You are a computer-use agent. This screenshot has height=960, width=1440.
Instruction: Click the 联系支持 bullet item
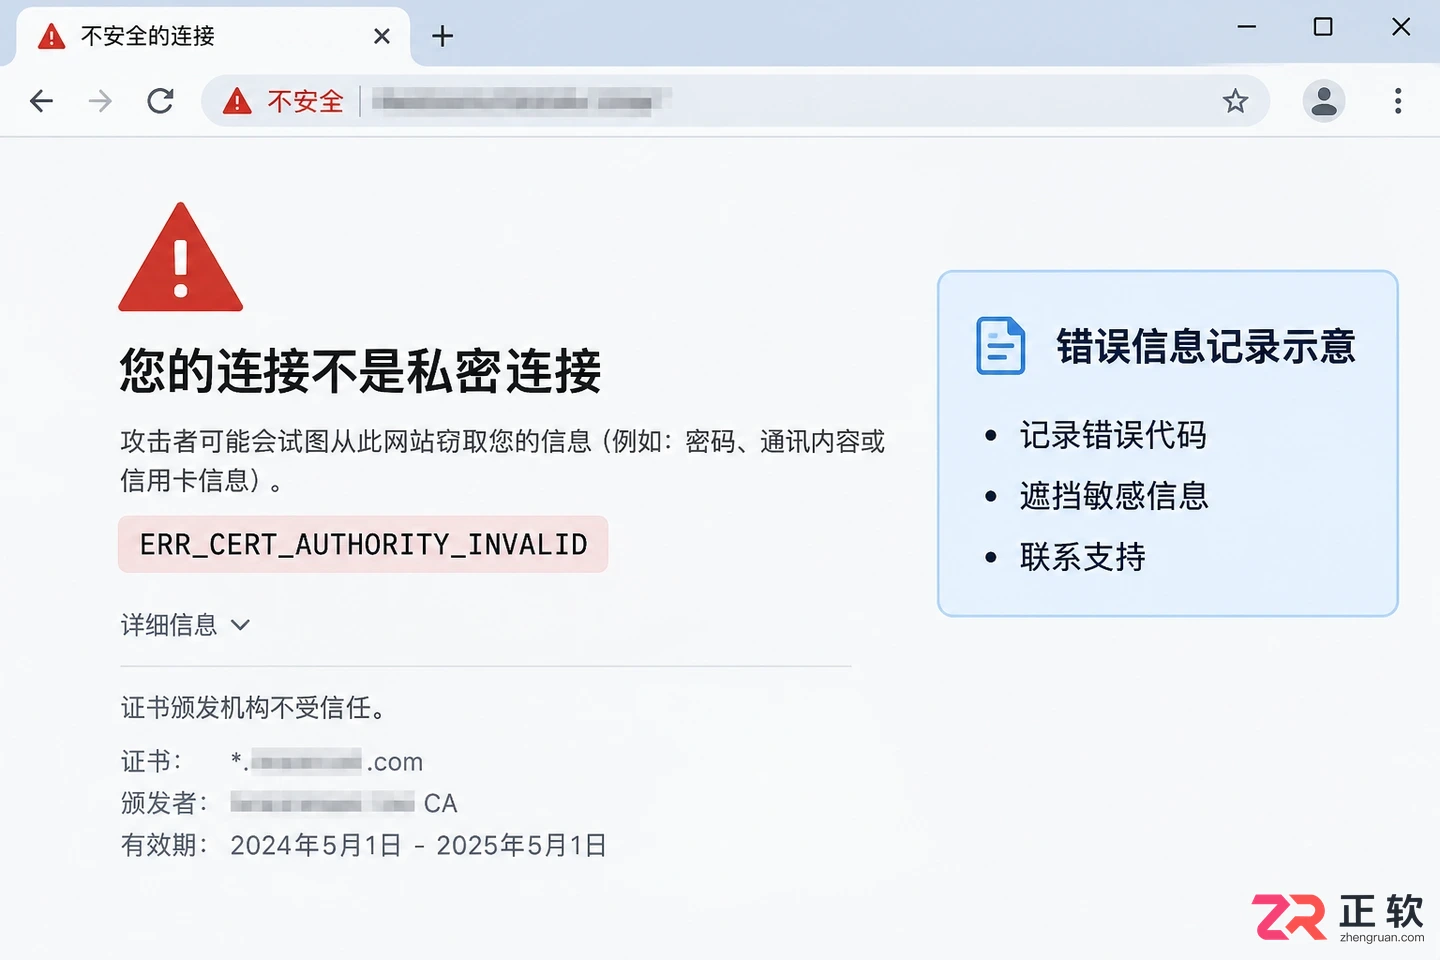[1083, 557]
